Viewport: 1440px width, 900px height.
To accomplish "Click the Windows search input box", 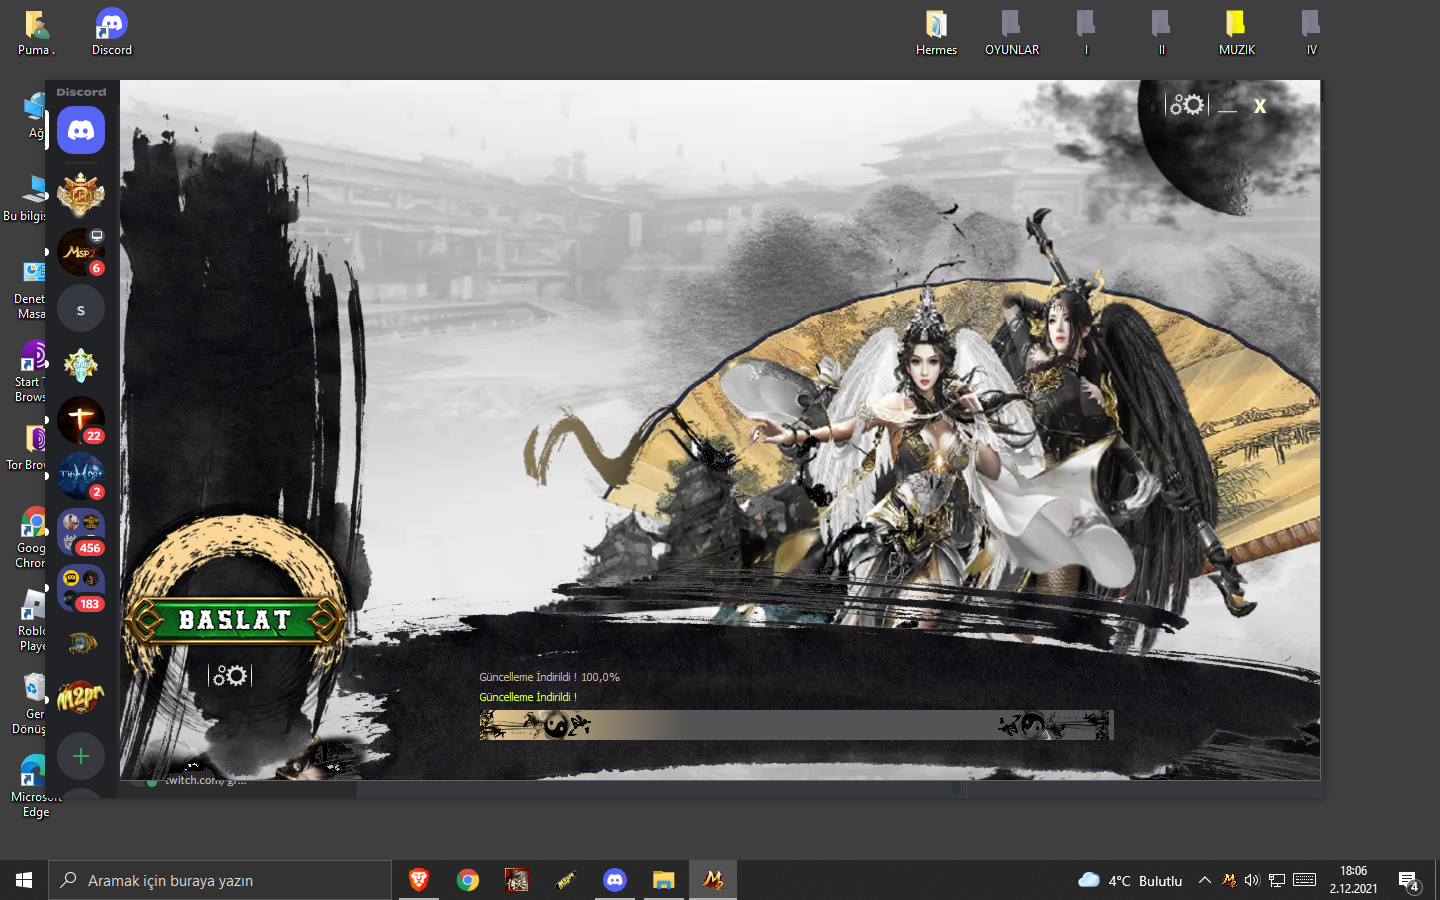I will click(x=222, y=880).
